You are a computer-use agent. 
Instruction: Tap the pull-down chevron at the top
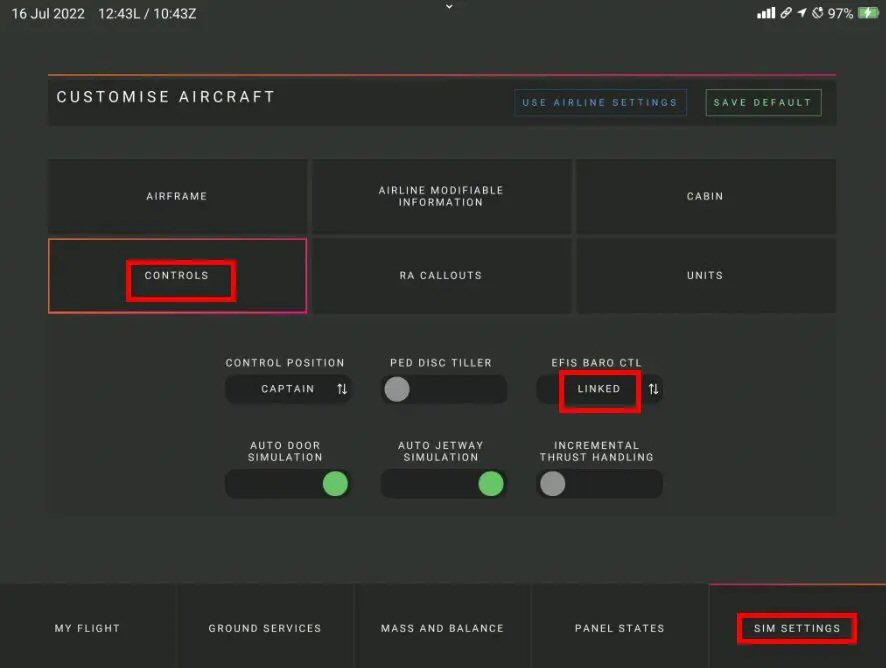coord(449,7)
